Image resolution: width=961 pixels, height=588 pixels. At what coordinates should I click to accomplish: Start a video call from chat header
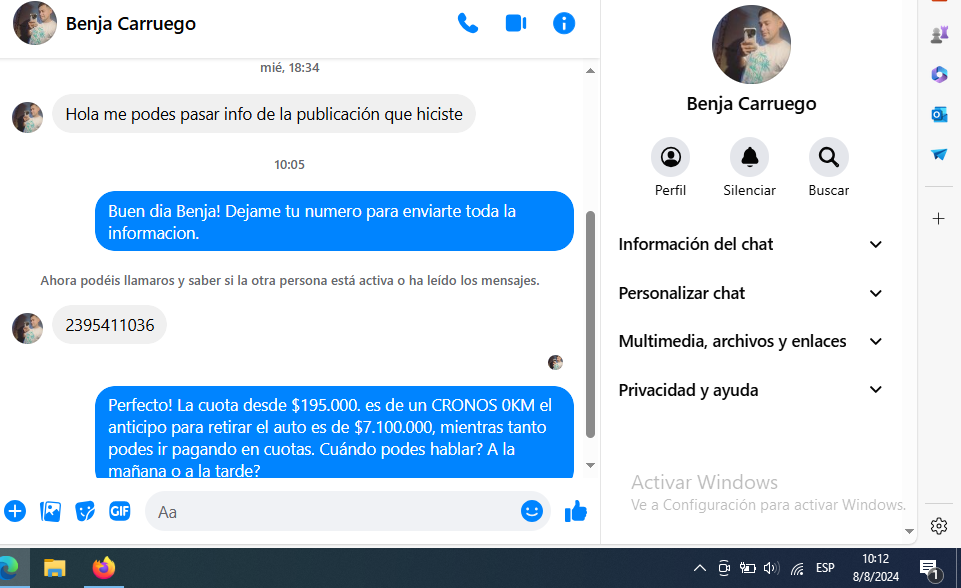pos(516,23)
